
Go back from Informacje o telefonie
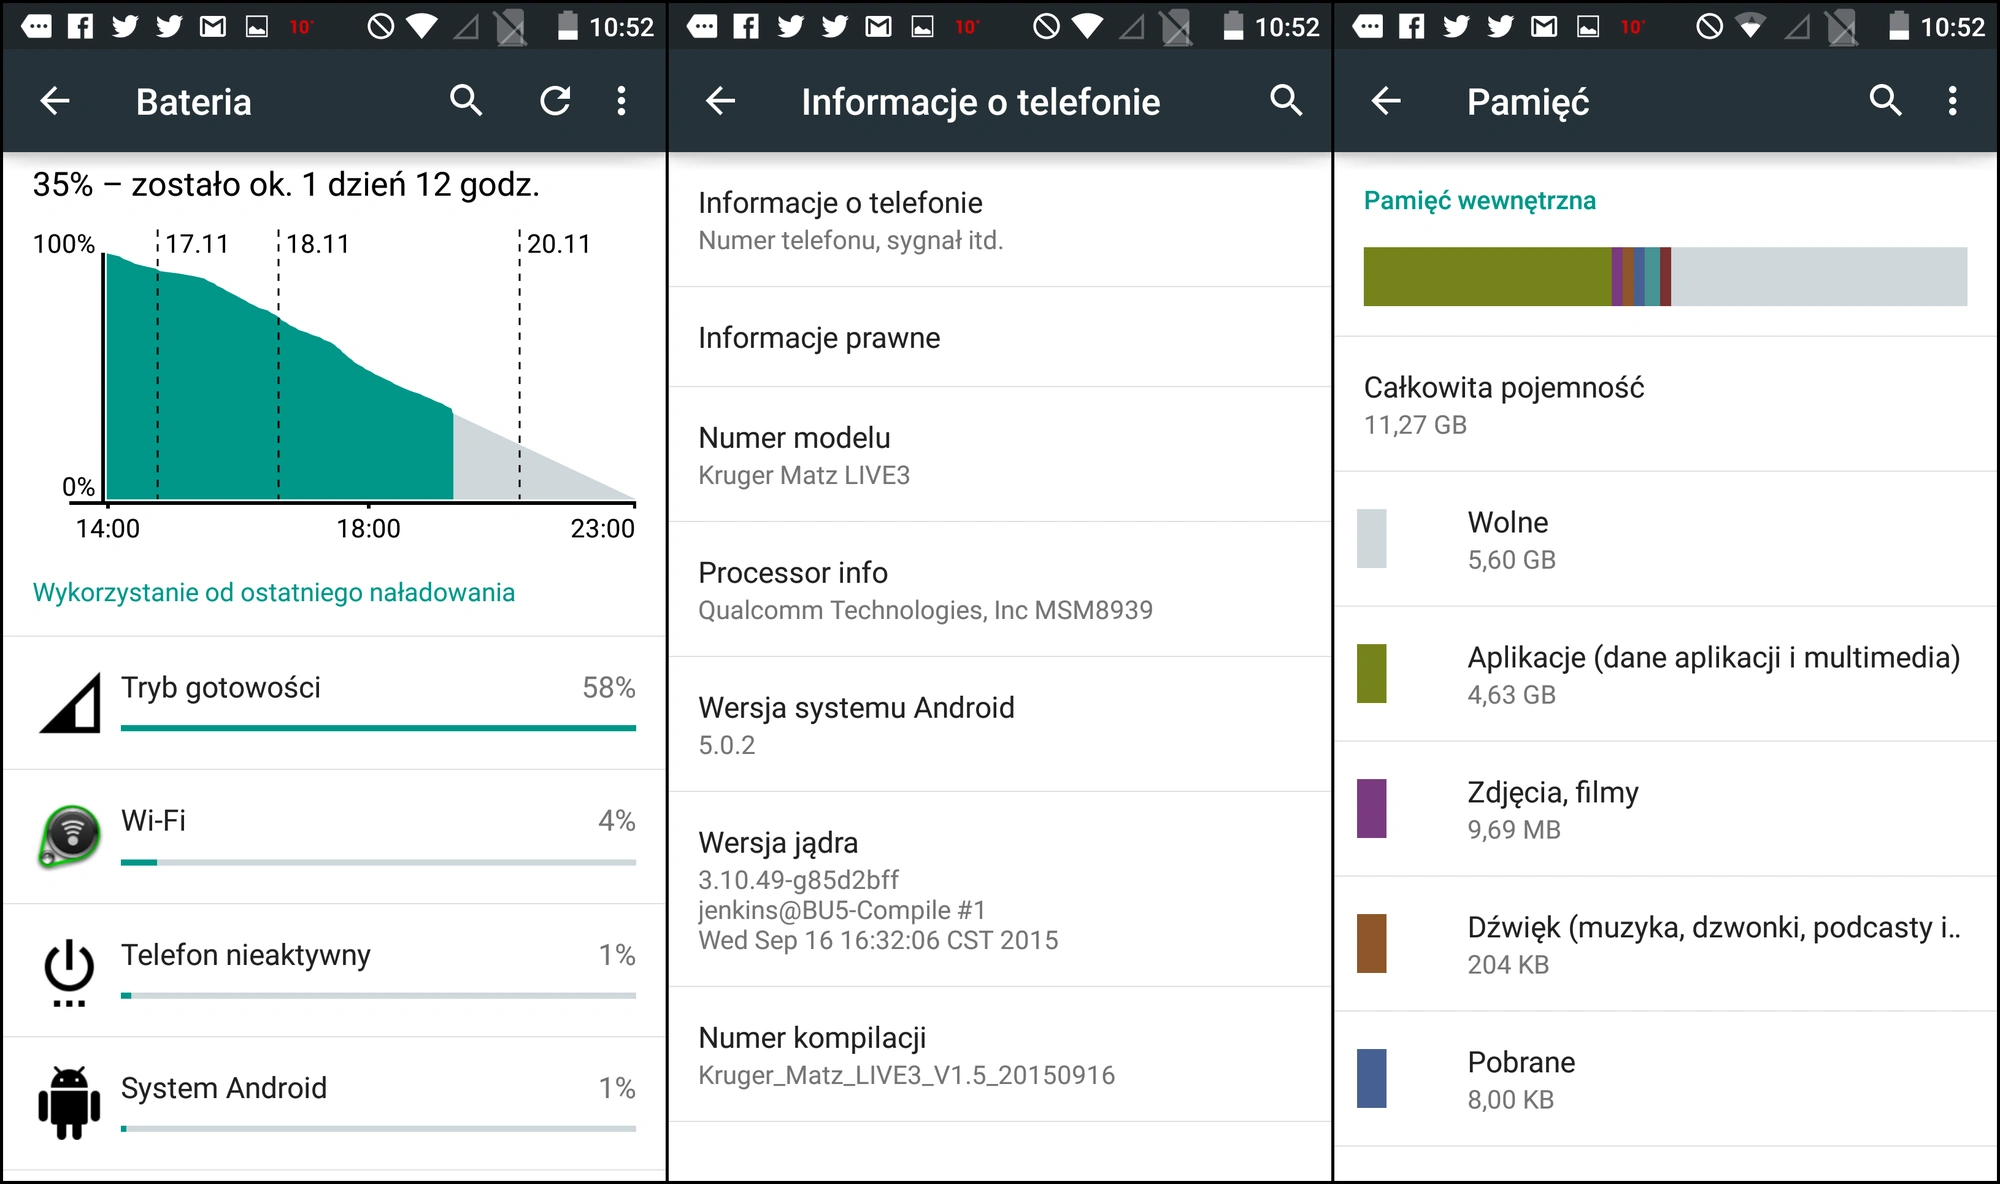point(720,101)
